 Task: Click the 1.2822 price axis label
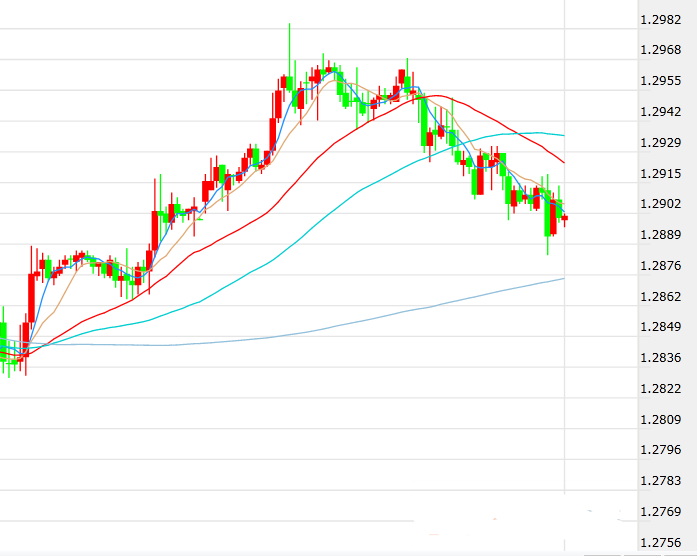[660, 389]
